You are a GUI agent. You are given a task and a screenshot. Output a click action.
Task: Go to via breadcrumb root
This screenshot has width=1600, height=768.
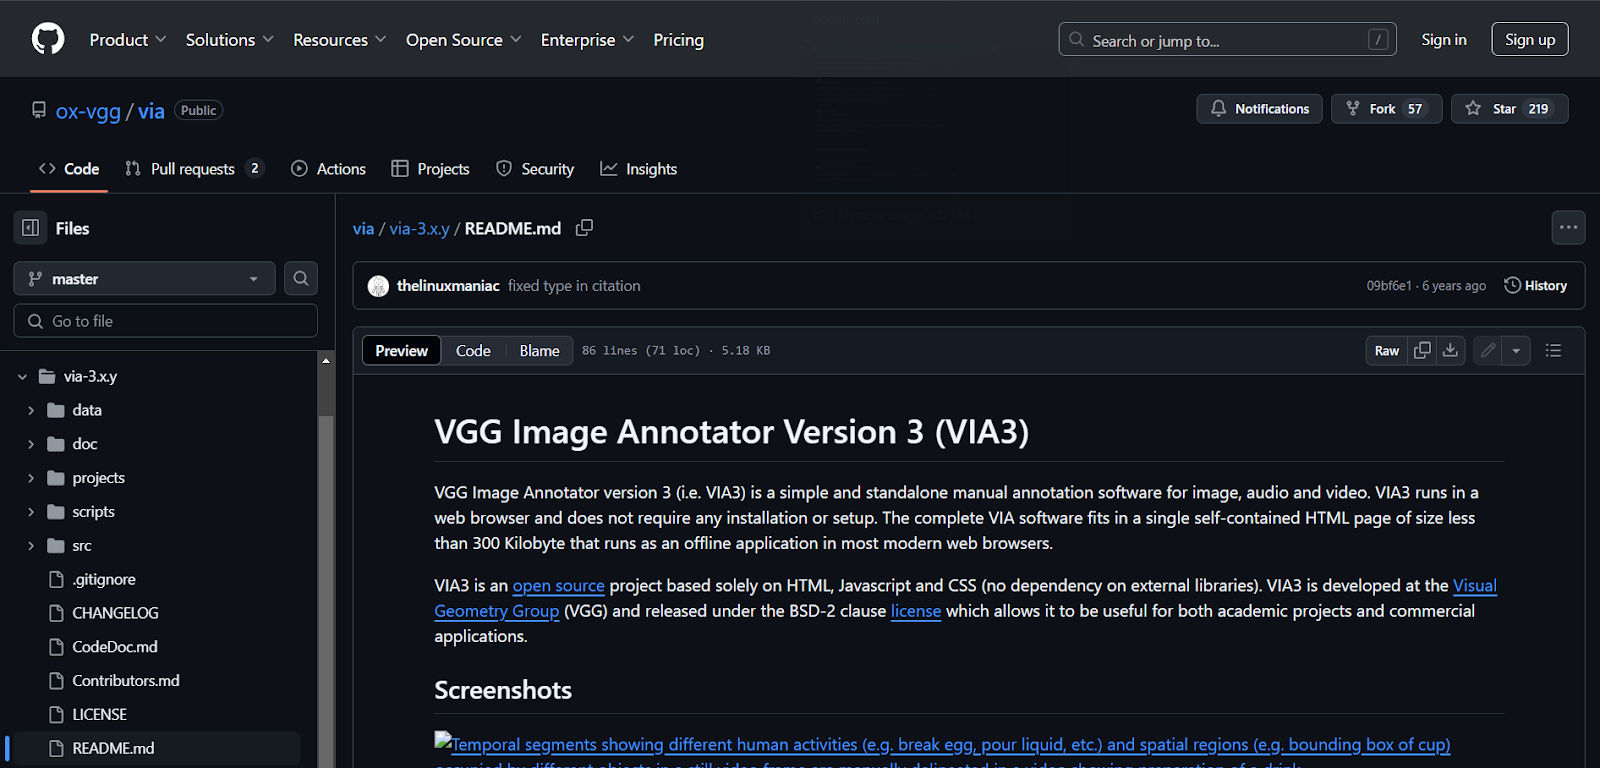click(363, 228)
